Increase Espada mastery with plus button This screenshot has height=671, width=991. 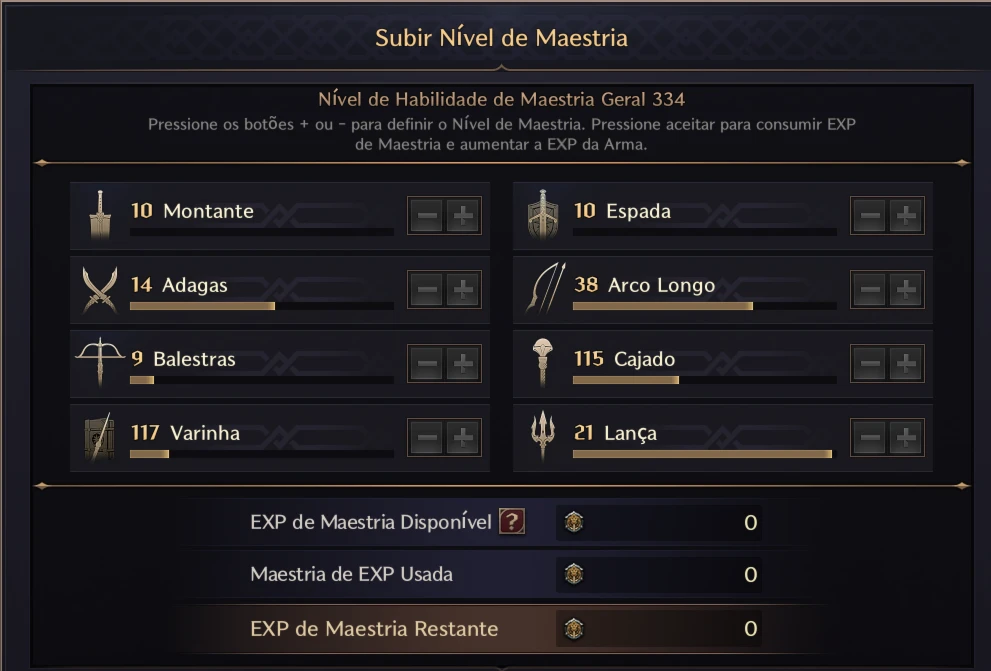906,215
